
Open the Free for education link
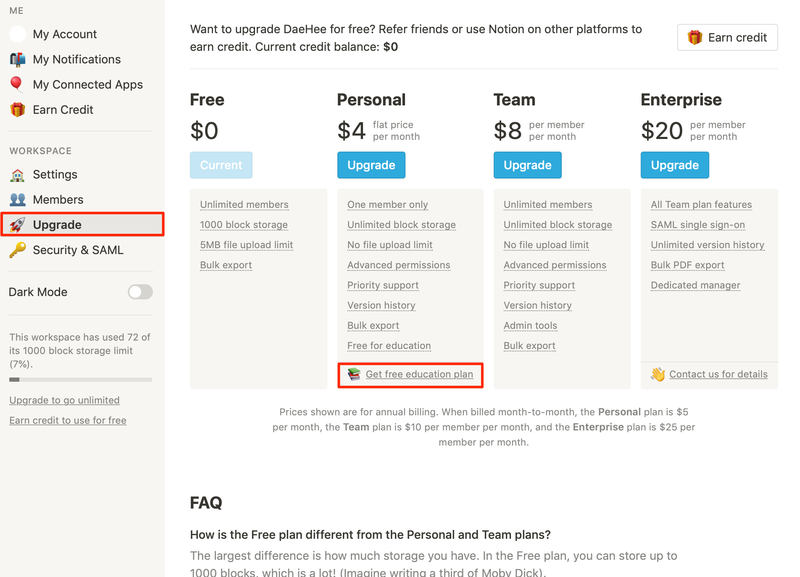coord(388,345)
